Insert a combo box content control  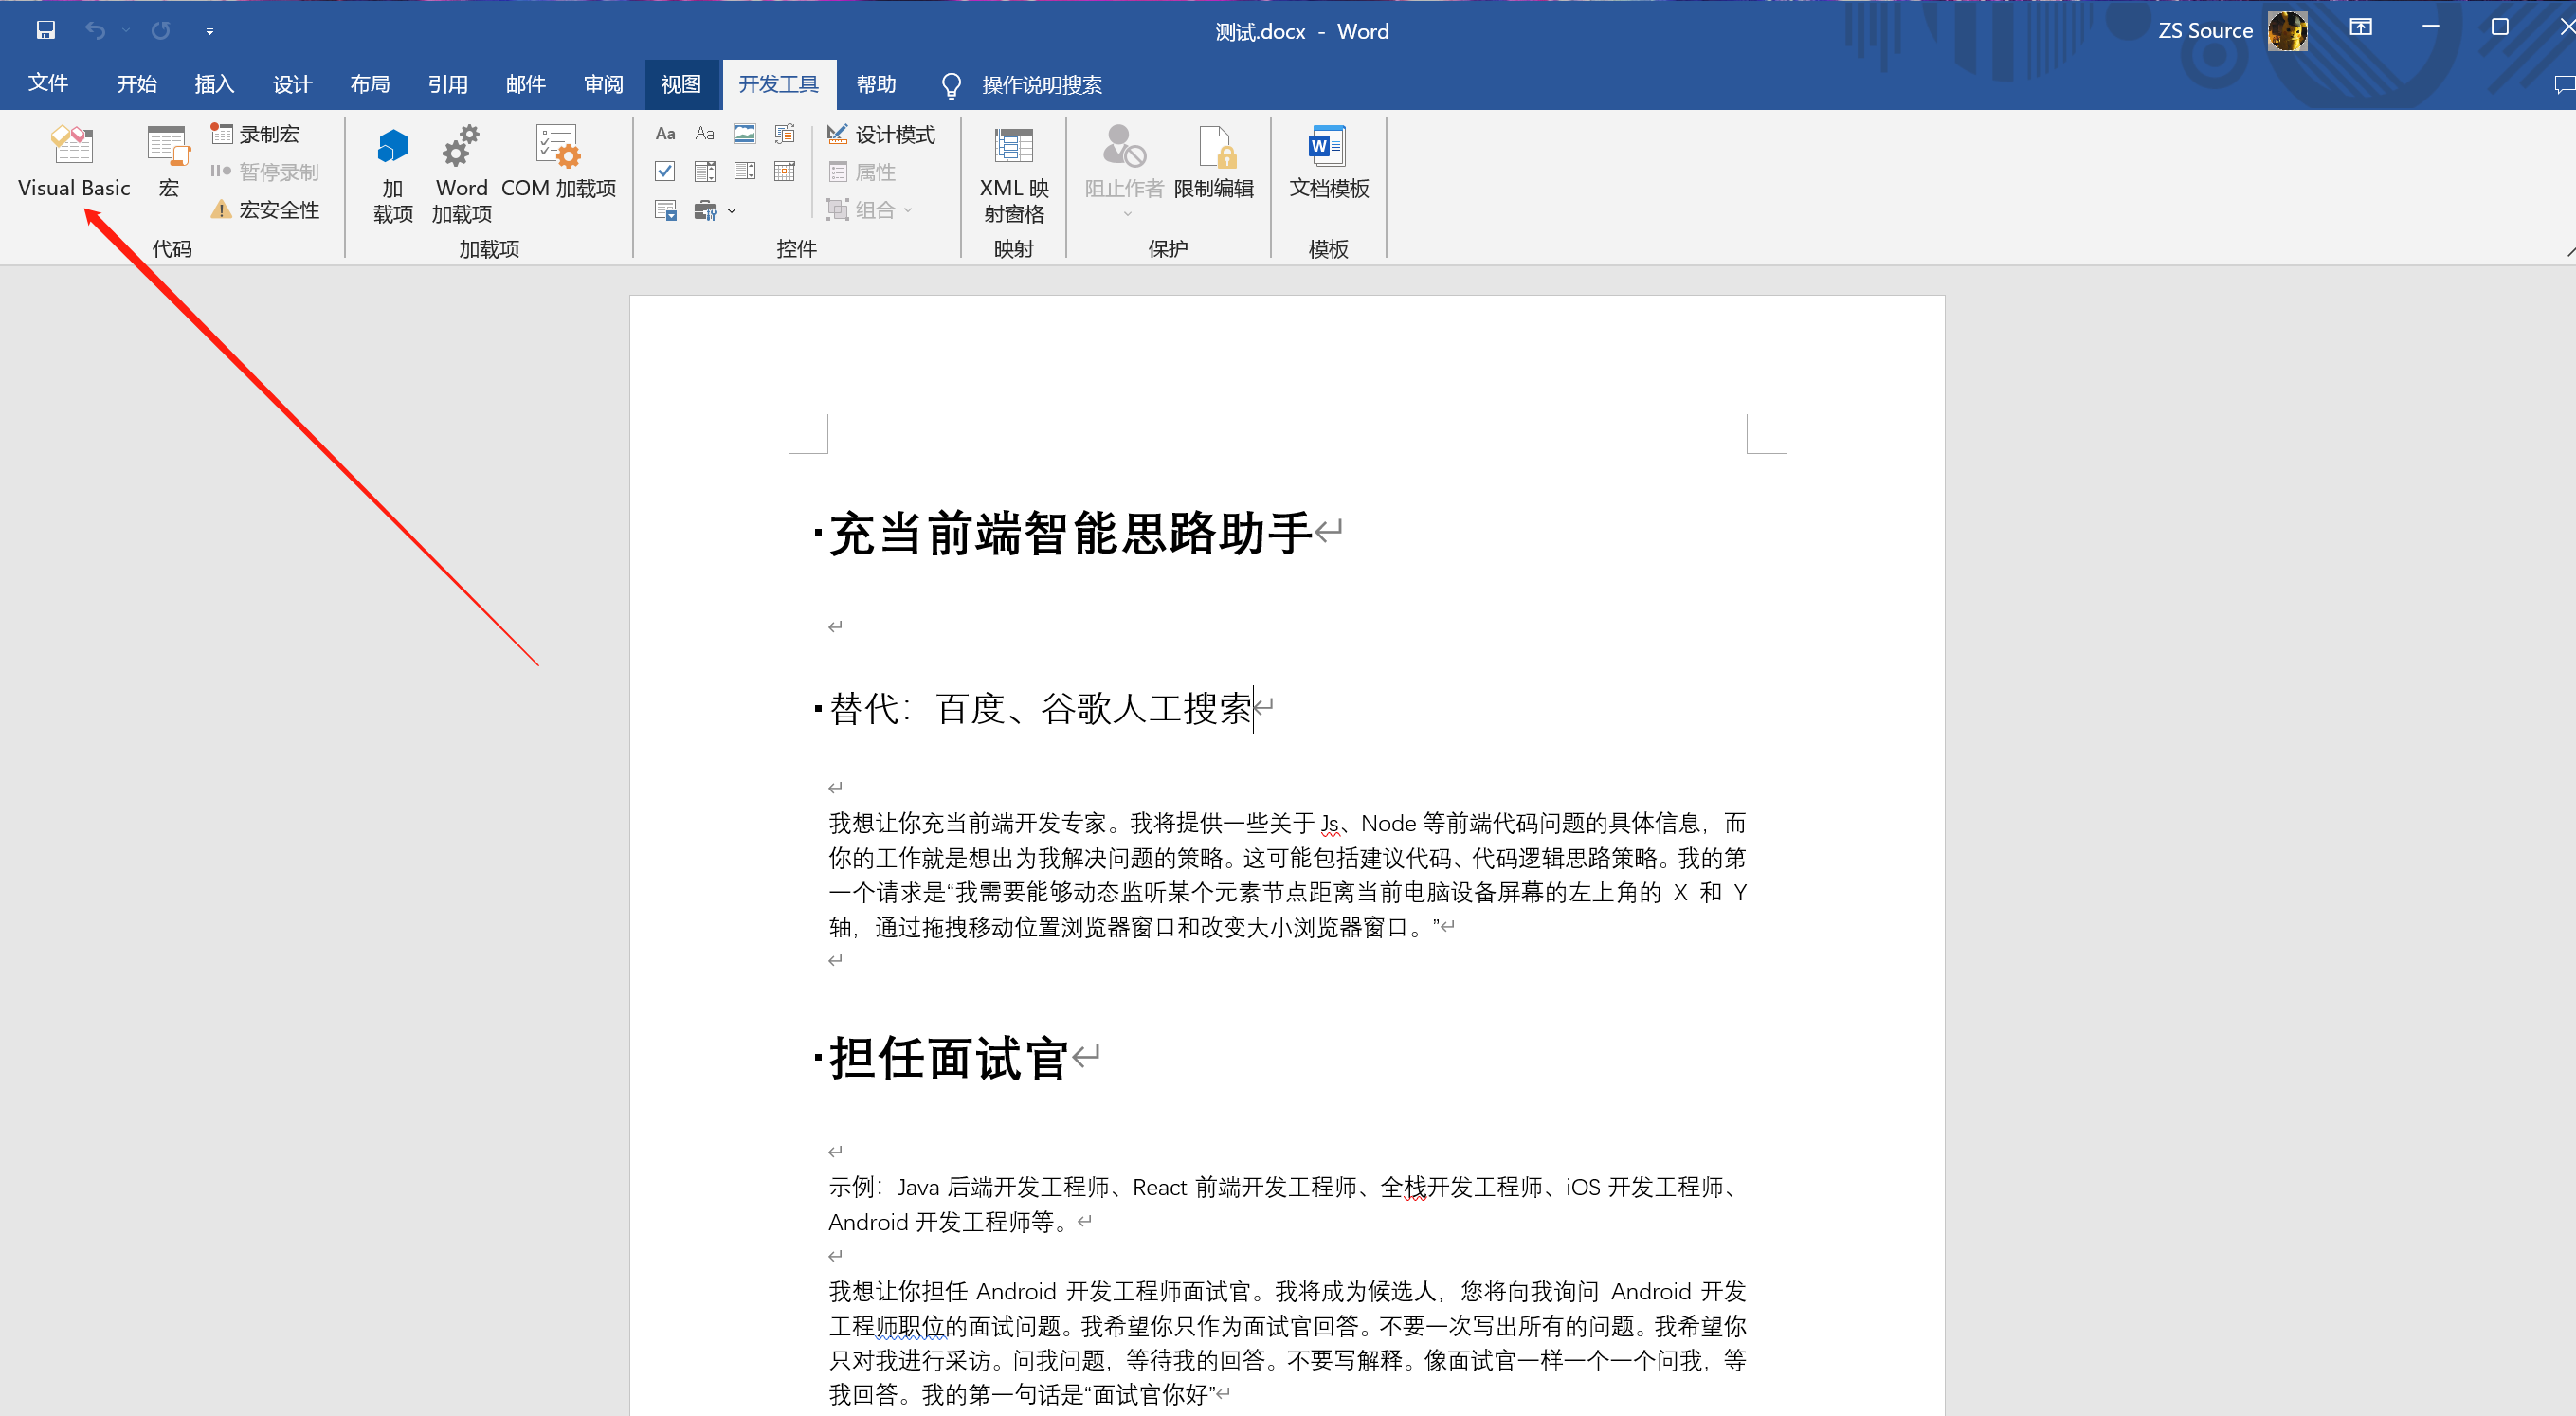704,172
